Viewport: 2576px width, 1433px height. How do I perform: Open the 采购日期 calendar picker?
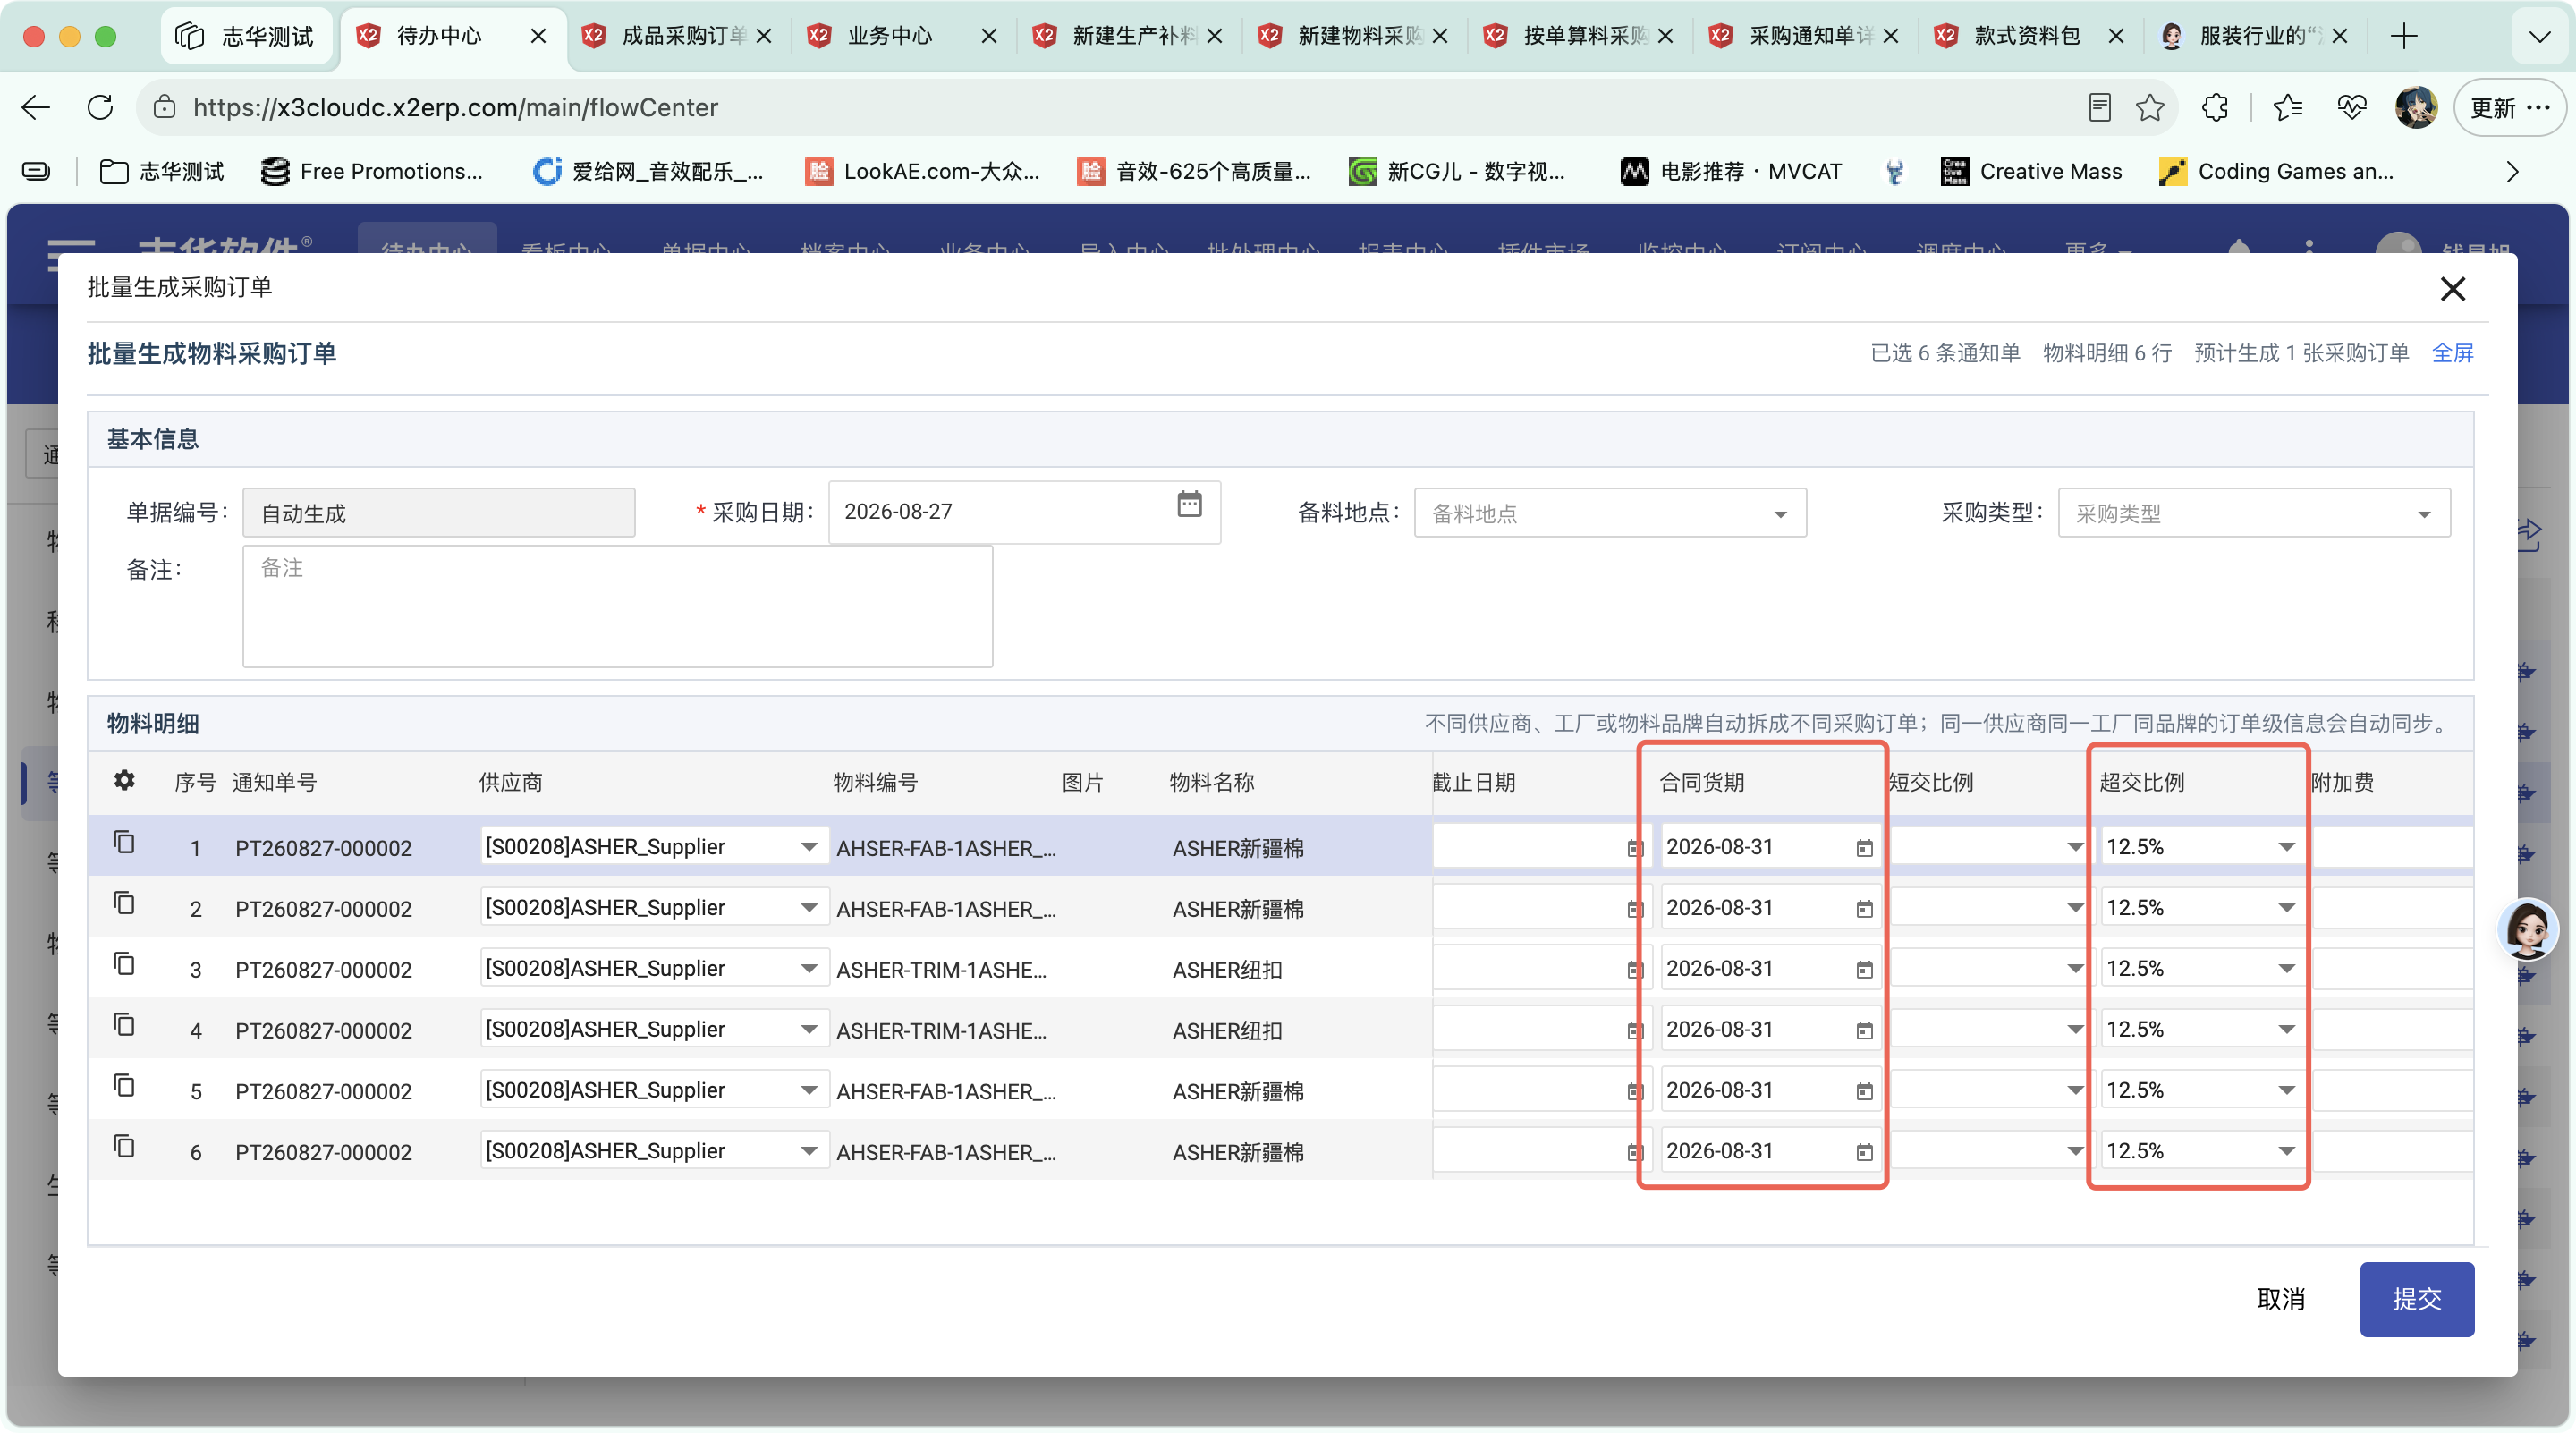pyautogui.click(x=1189, y=504)
